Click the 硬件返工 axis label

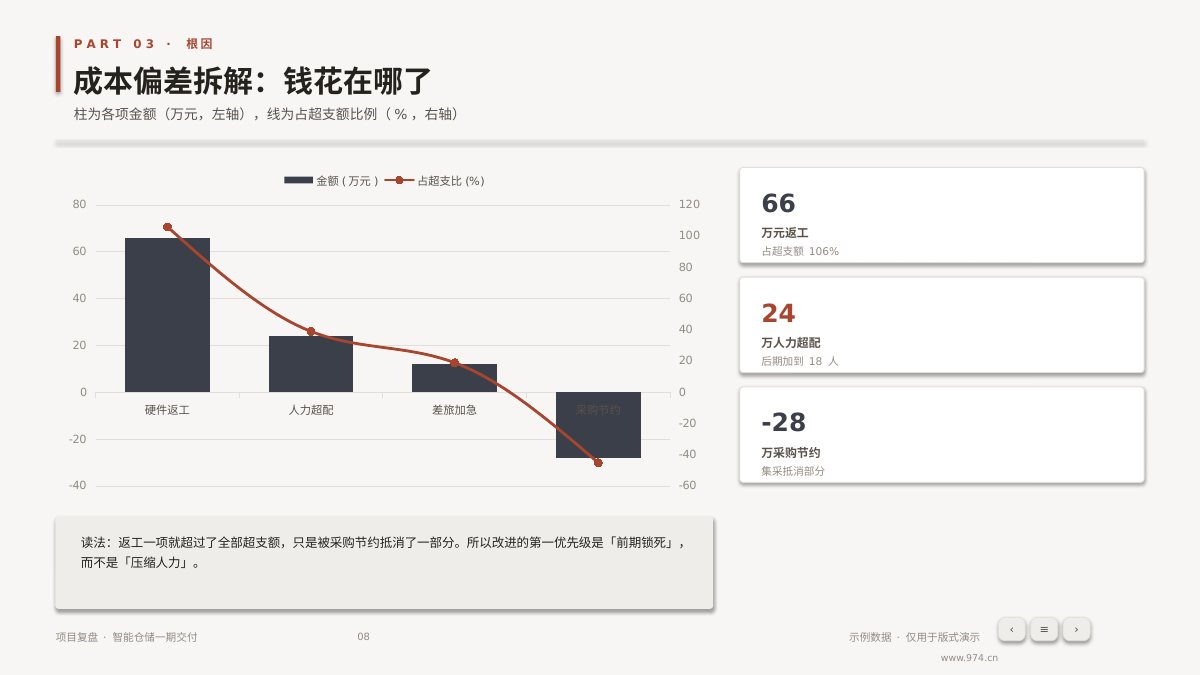(167, 410)
